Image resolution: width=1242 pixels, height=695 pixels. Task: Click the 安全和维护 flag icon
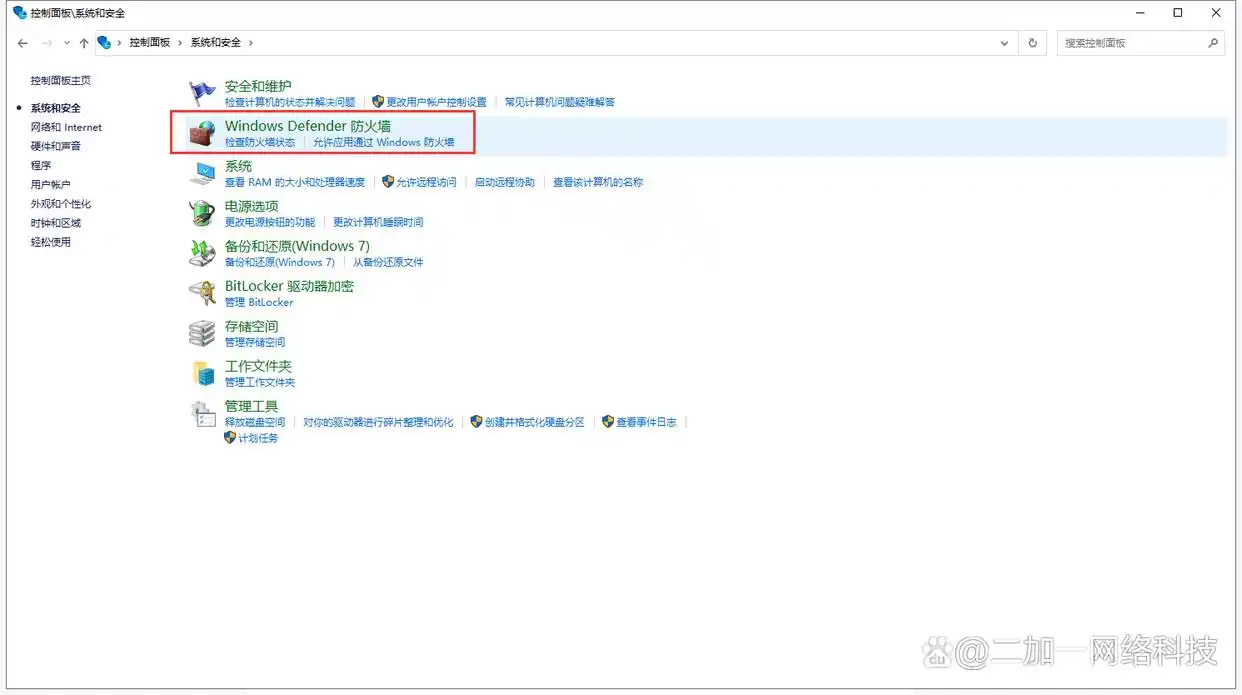(x=202, y=92)
